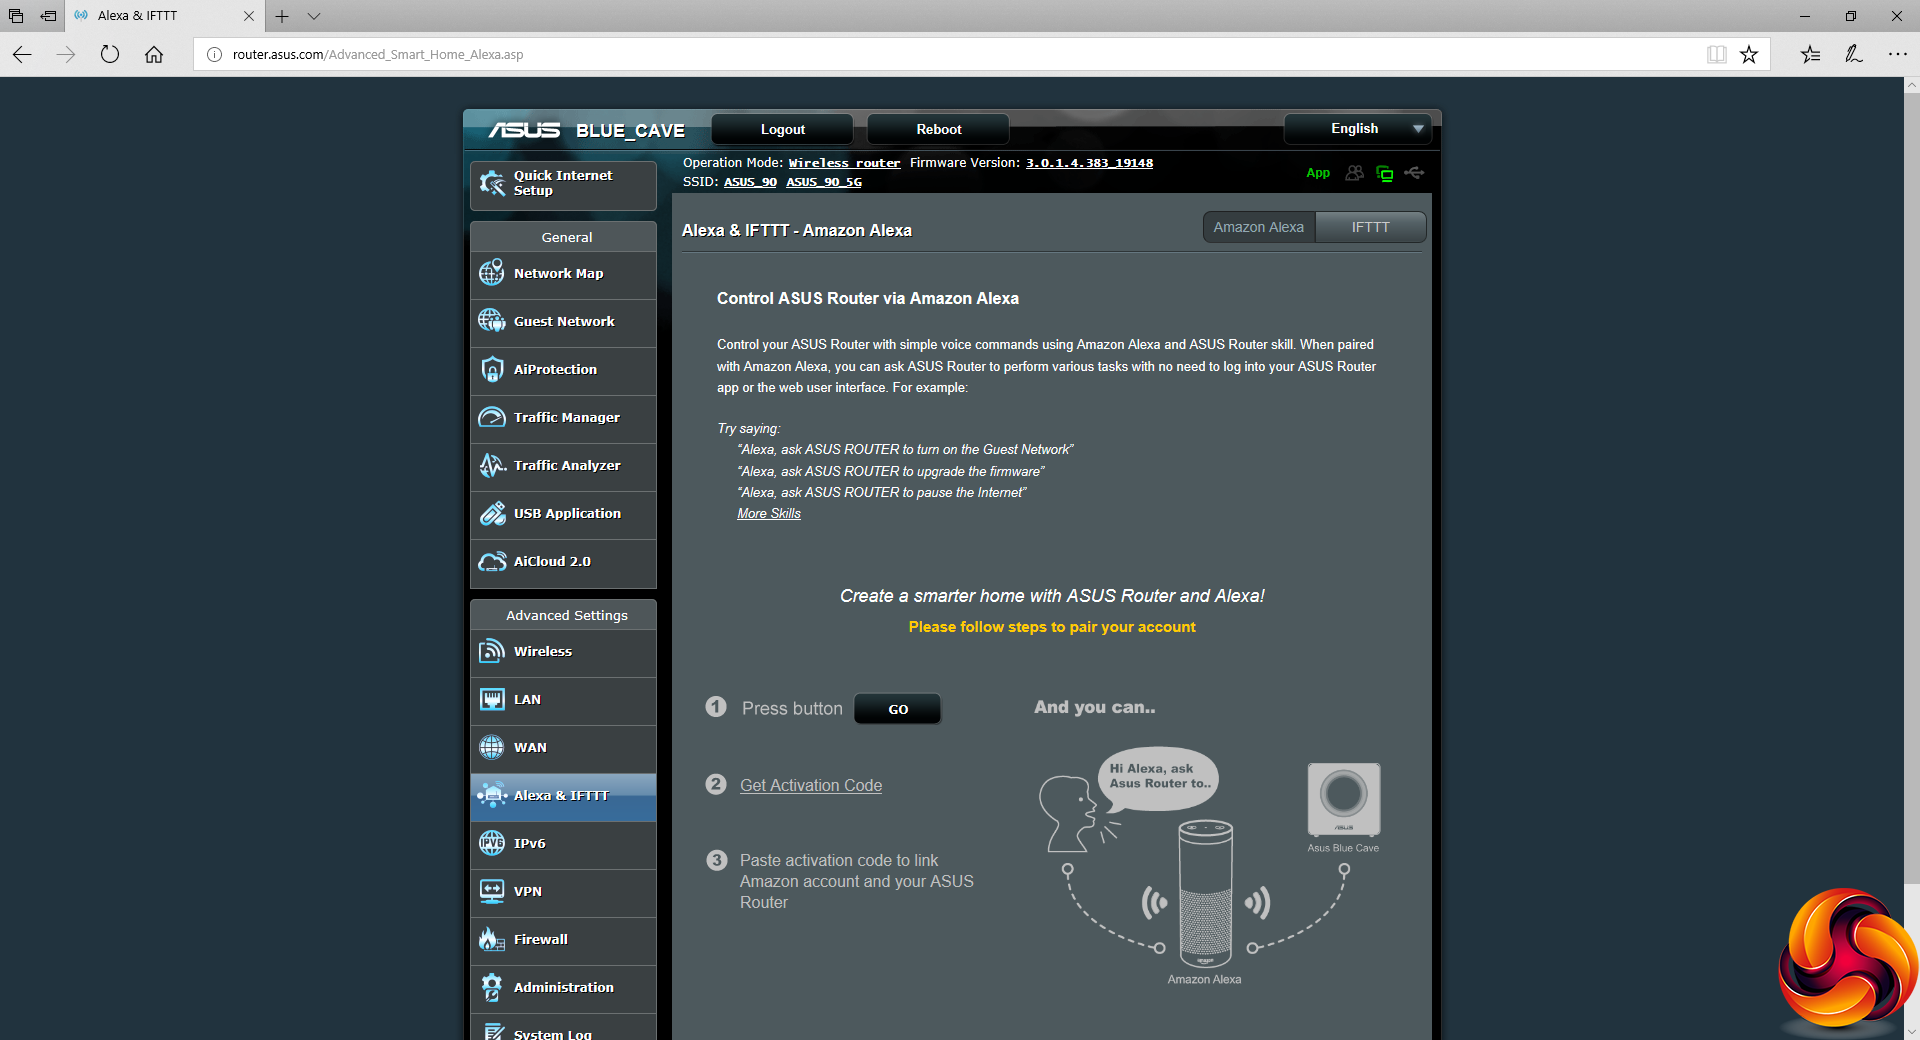Open the Traffic Analyzer pulse icon
The width and height of the screenshot is (1920, 1040).
click(492, 465)
